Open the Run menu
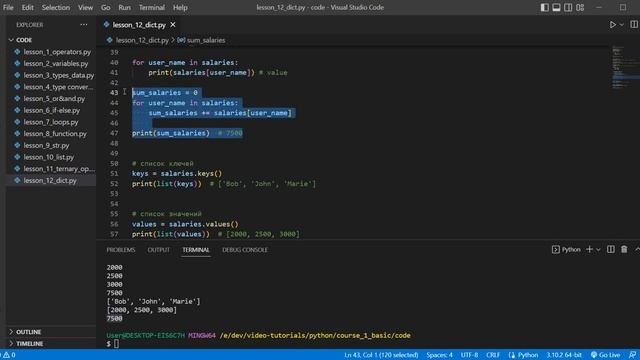This screenshot has height=360, width=640. point(124,7)
